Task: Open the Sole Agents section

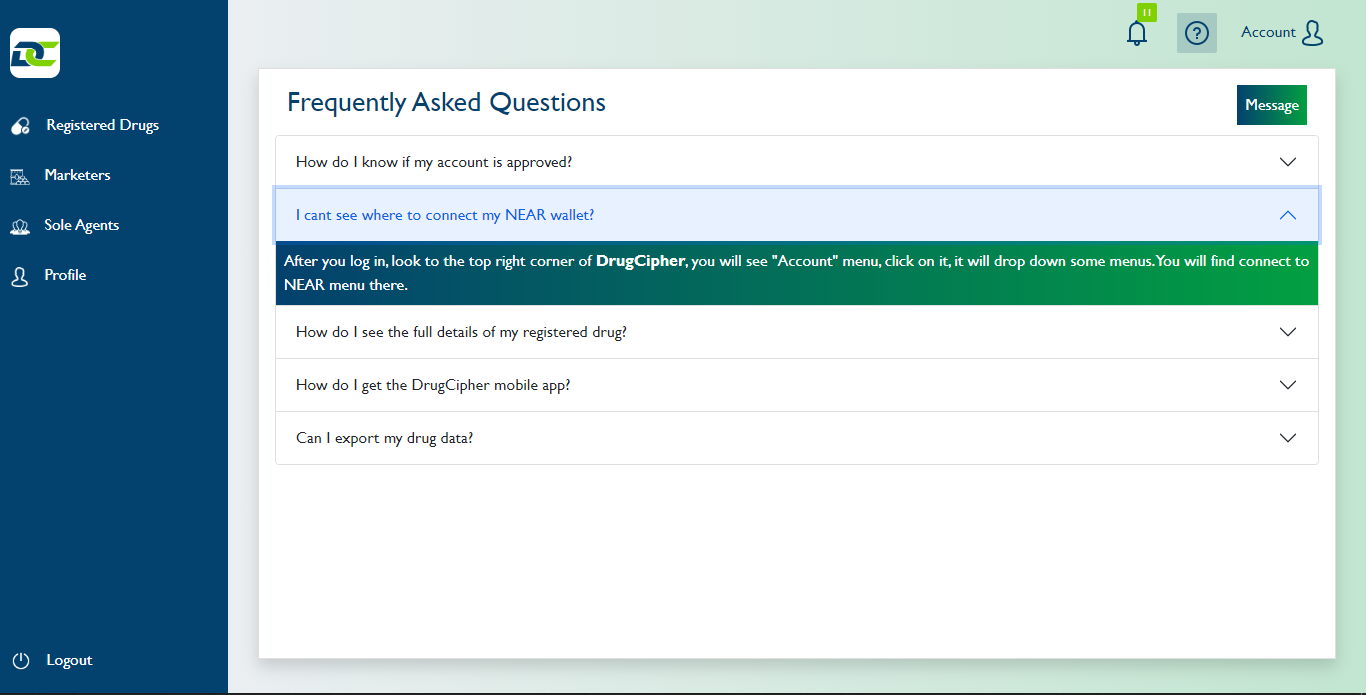Action: [x=82, y=226]
